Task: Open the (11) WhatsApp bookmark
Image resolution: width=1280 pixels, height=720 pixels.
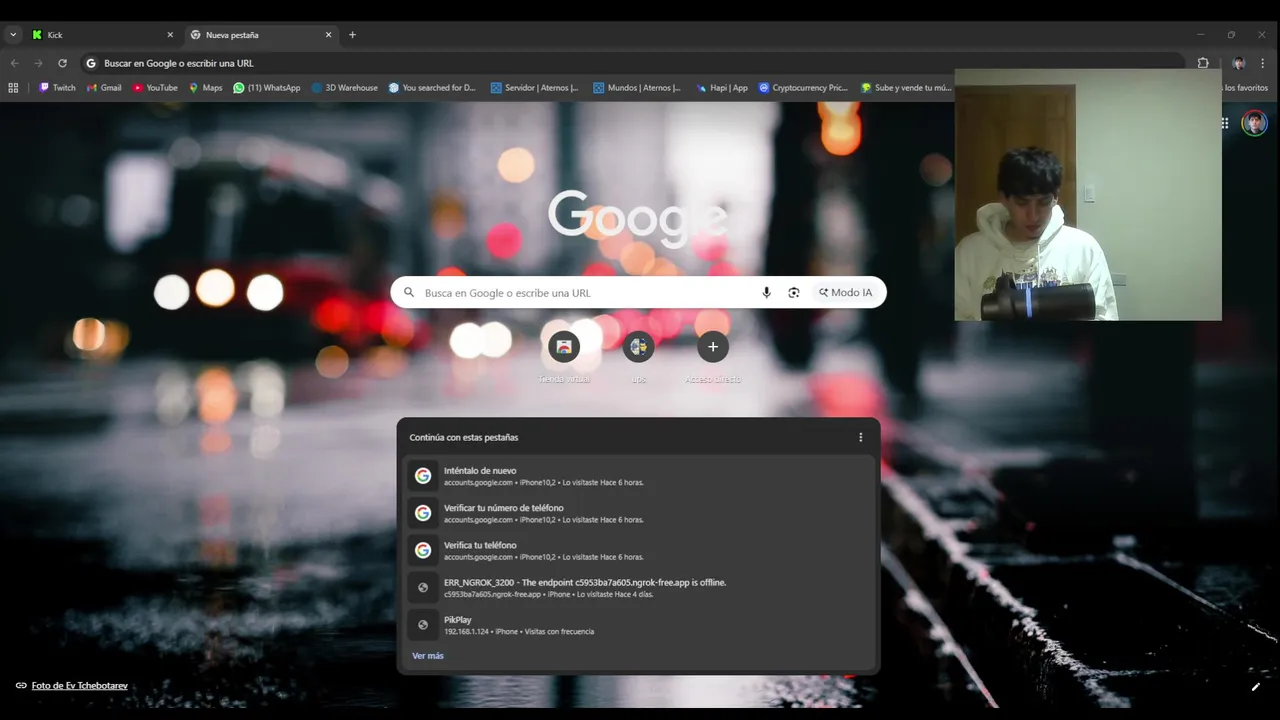Action: pos(266,88)
